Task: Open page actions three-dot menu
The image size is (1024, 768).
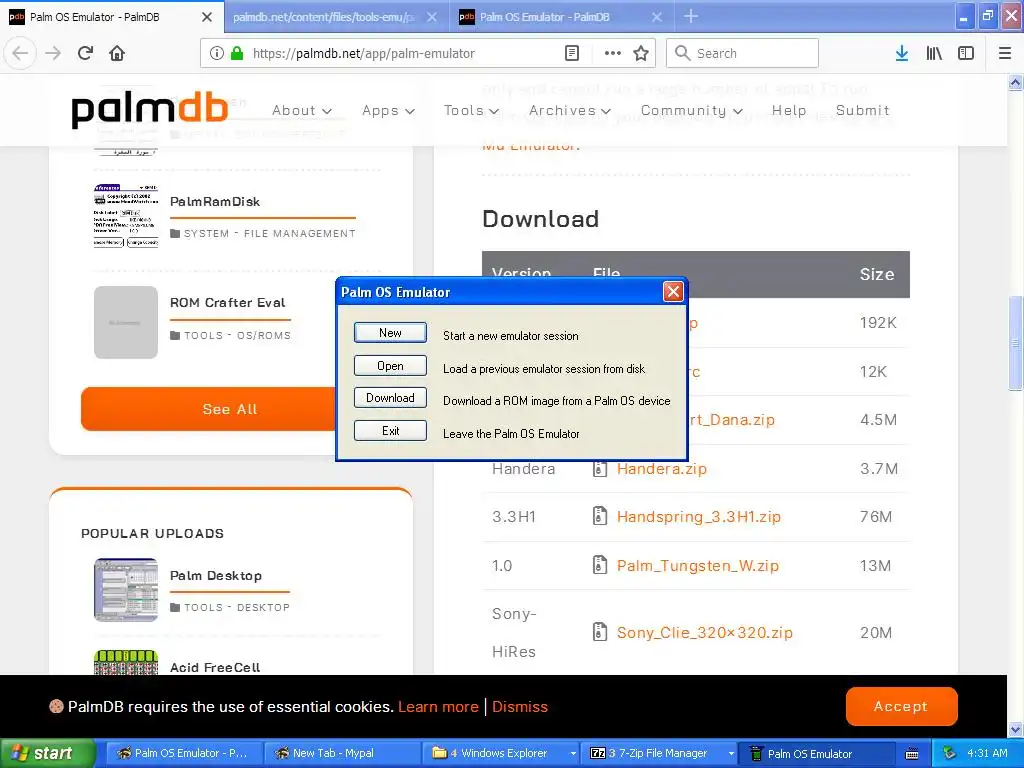Action: pyautogui.click(x=612, y=53)
